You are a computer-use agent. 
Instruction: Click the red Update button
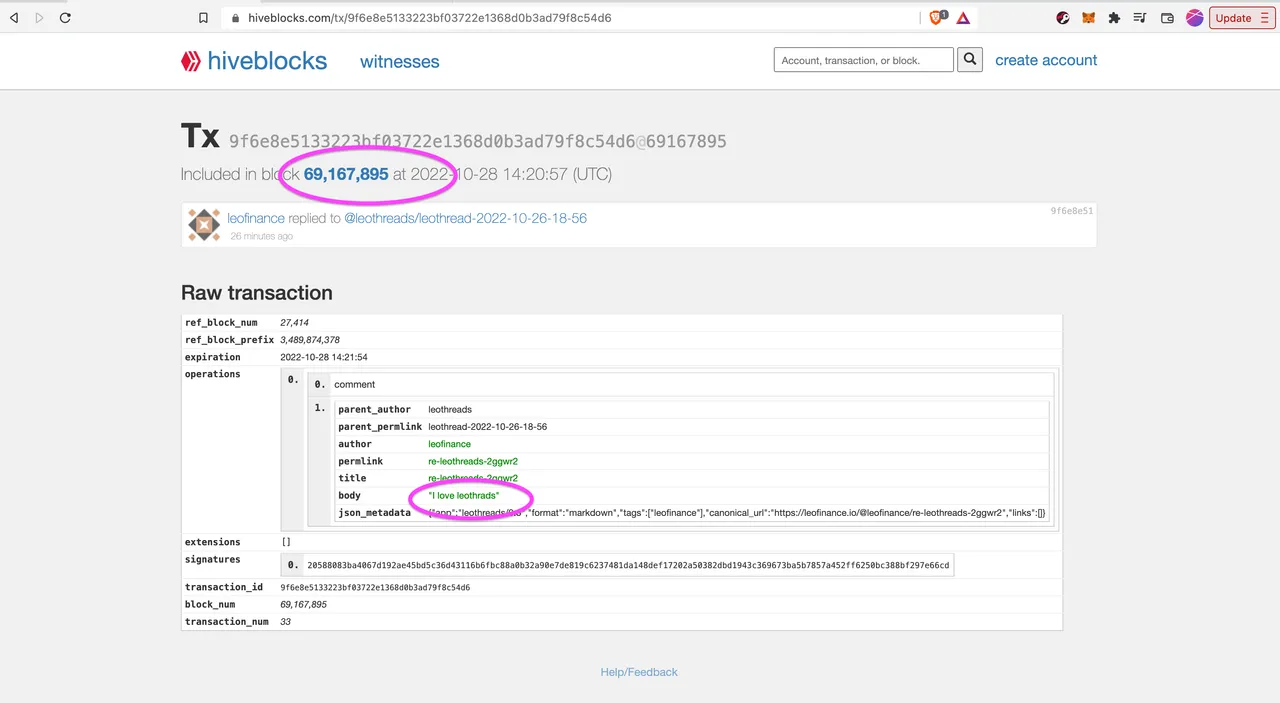1241,18
